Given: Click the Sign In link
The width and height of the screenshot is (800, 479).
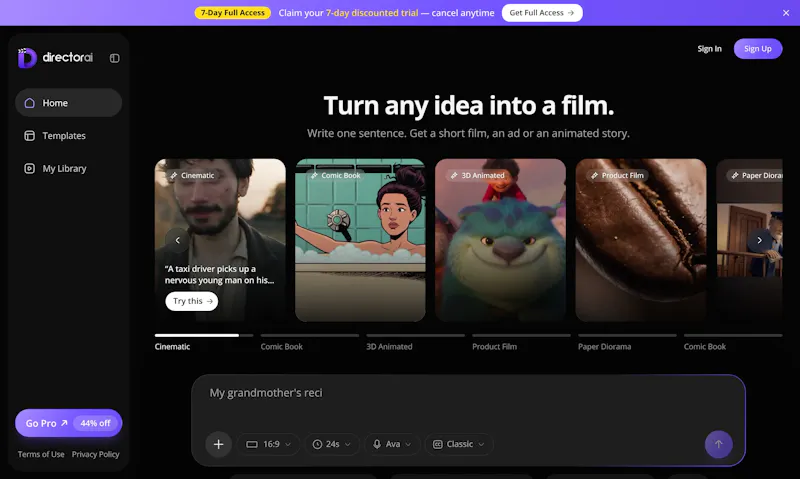Looking at the screenshot, I should 709,49.
